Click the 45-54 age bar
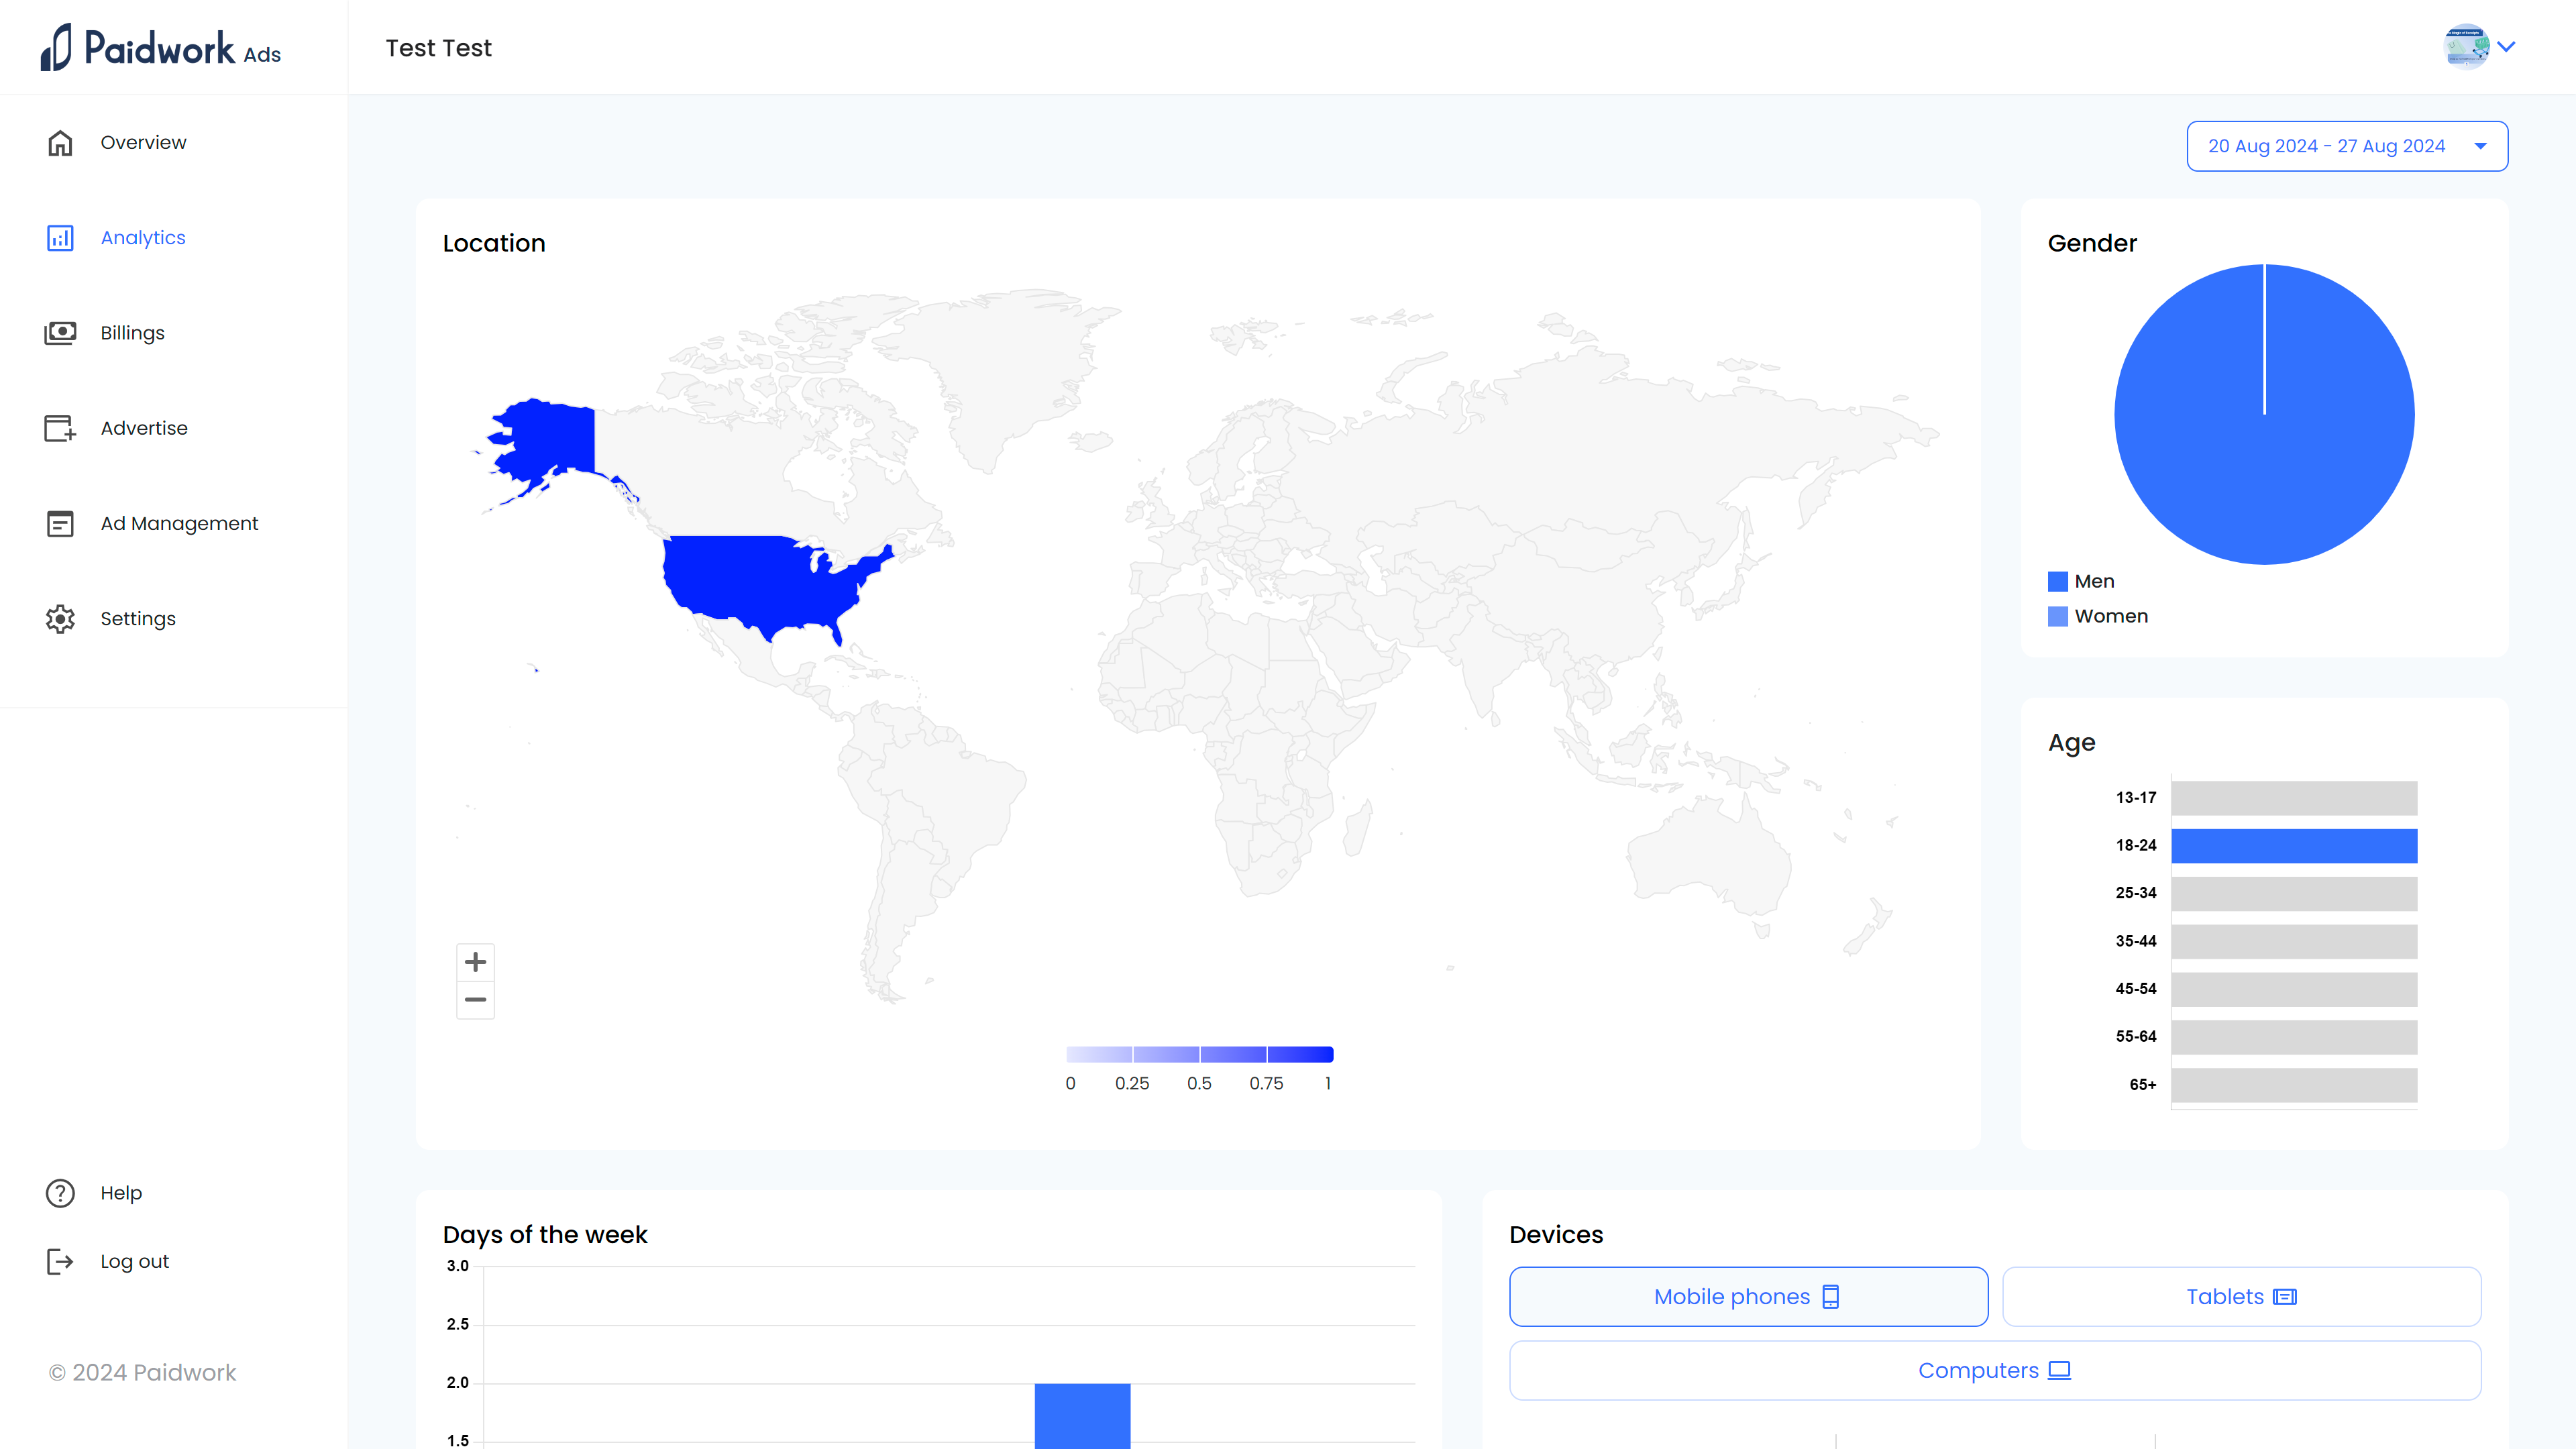Image resolution: width=2576 pixels, height=1449 pixels. click(2294, 989)
